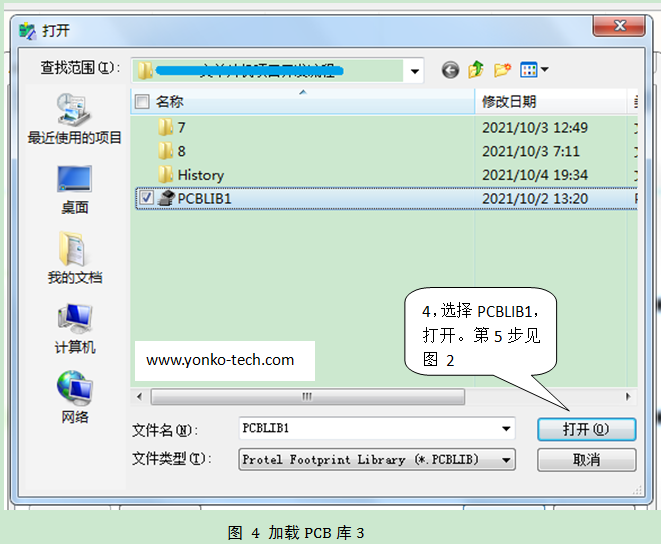
Task: Close the 打开 dialog
Action: pyautogui.click(x=619, y=26)
